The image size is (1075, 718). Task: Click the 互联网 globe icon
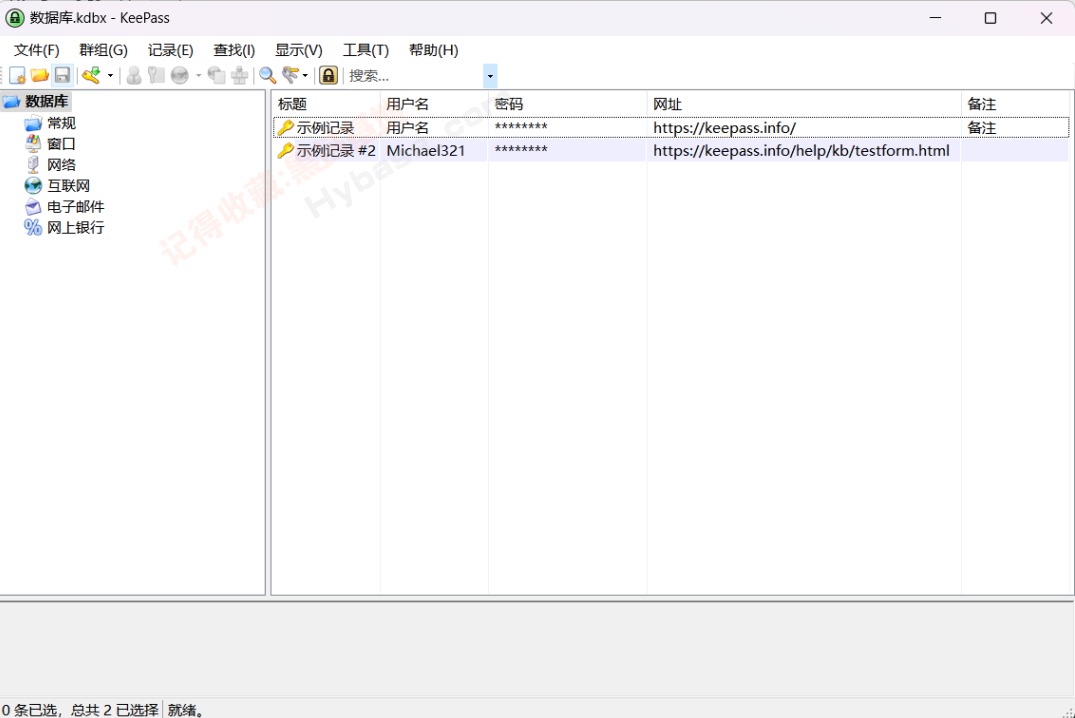click(33, 186)
